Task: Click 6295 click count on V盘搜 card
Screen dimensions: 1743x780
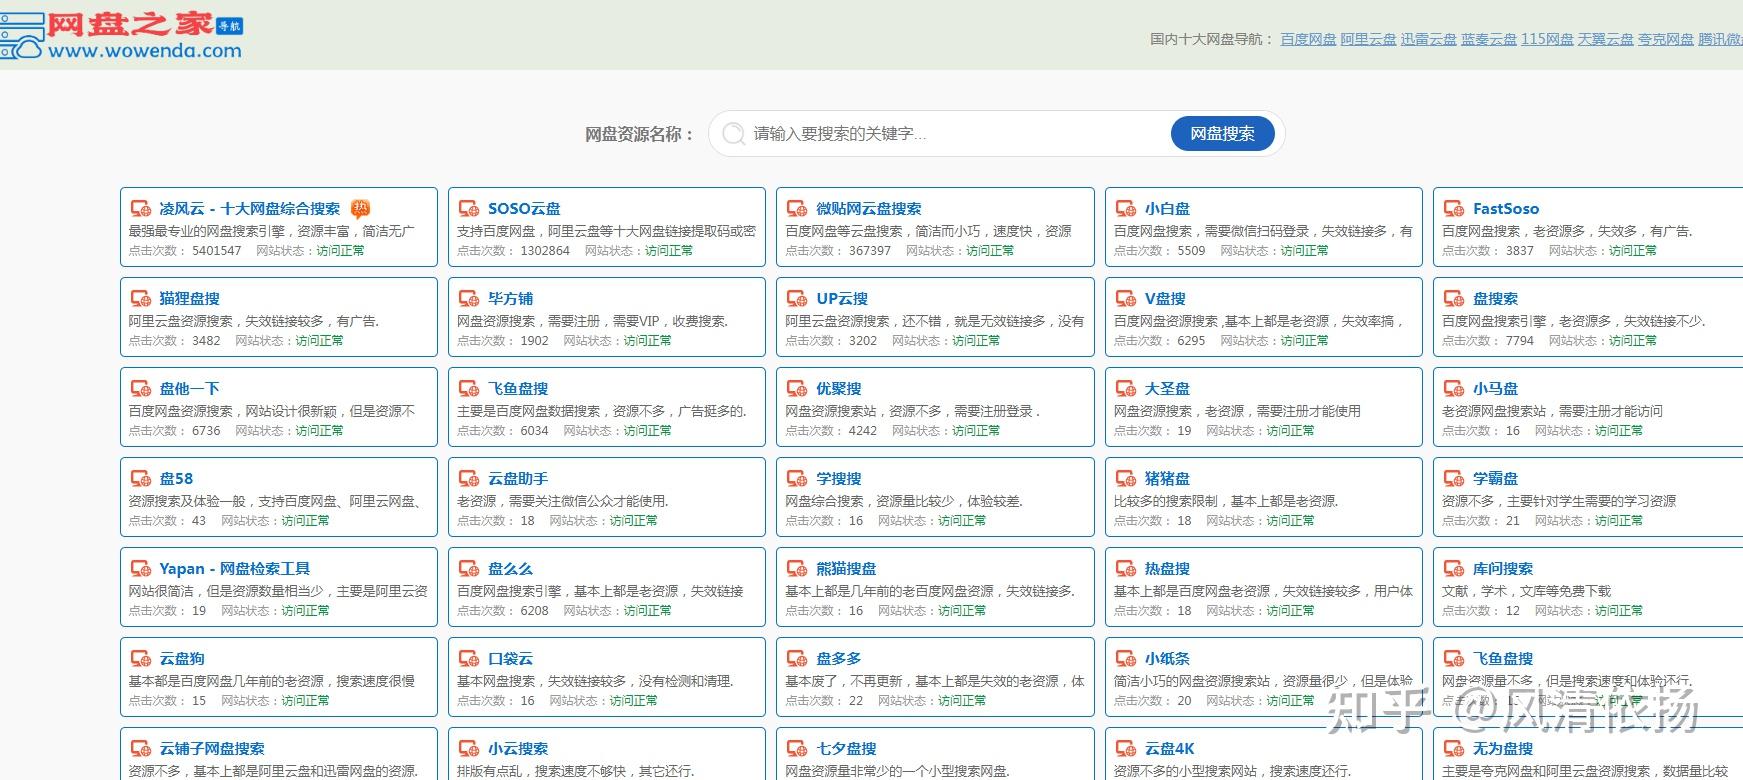Action: (x=1191, y=341)
